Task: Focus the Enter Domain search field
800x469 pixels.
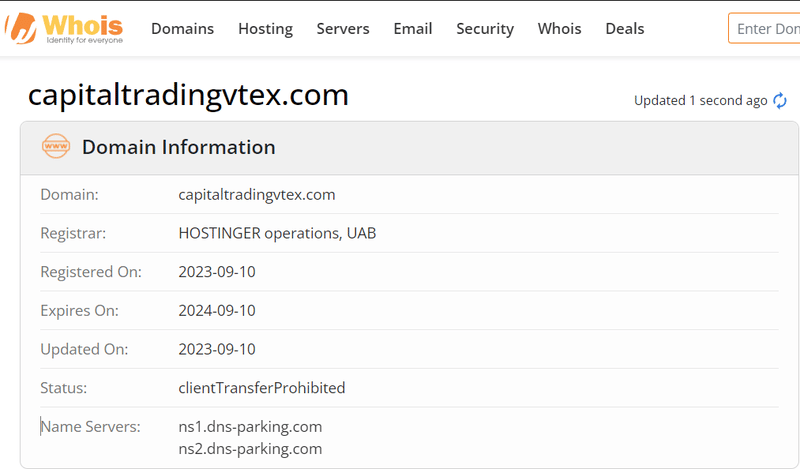Action: (x=764, y=29)
